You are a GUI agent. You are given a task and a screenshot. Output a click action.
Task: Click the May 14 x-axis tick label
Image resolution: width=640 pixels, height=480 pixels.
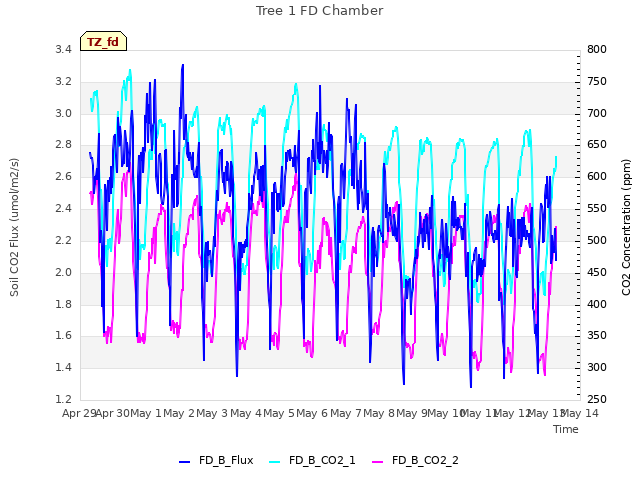(x=580, y=413)
